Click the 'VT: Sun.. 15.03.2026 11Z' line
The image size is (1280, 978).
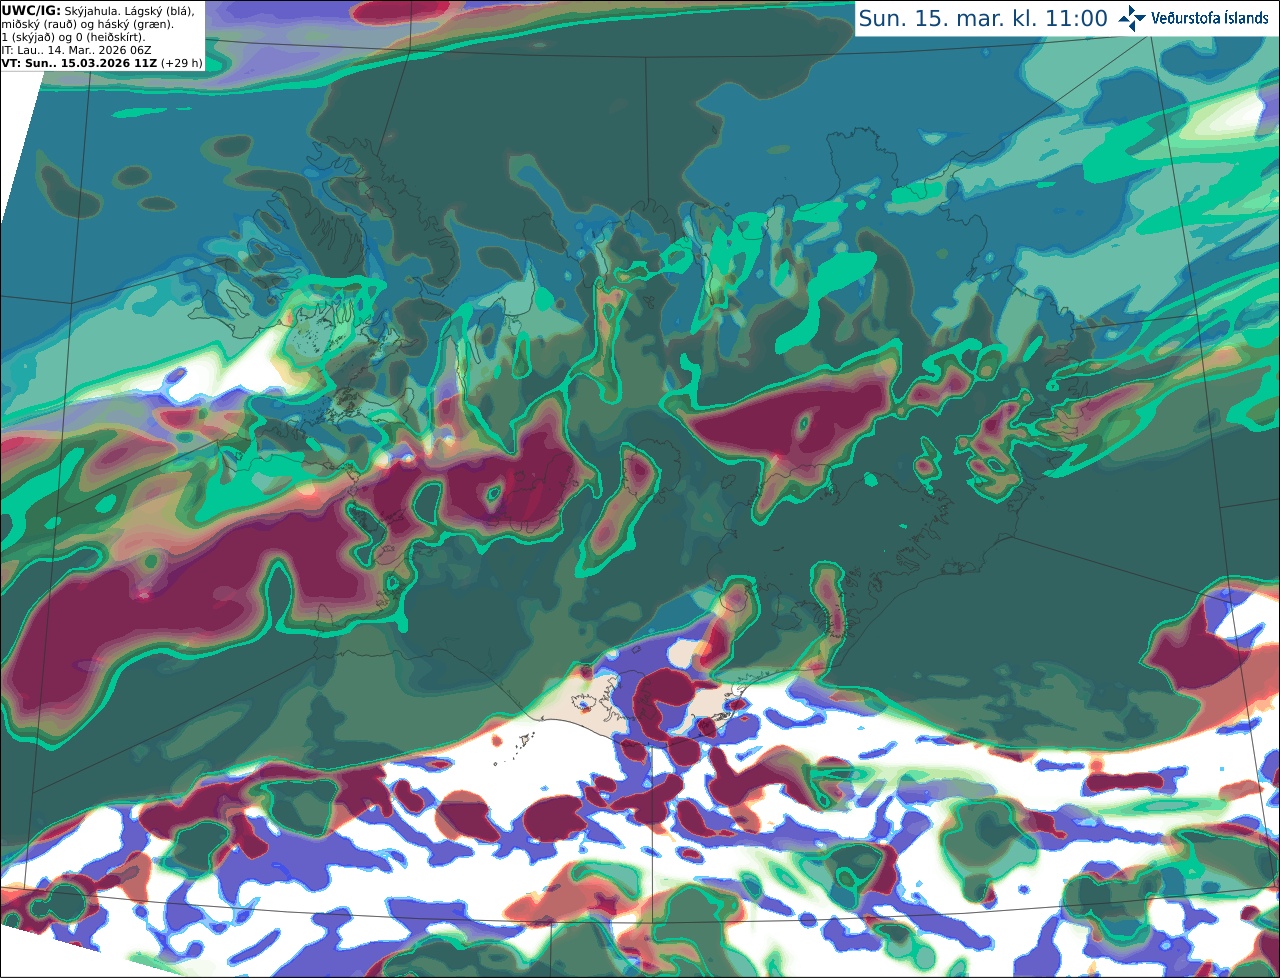pos(80,62)
